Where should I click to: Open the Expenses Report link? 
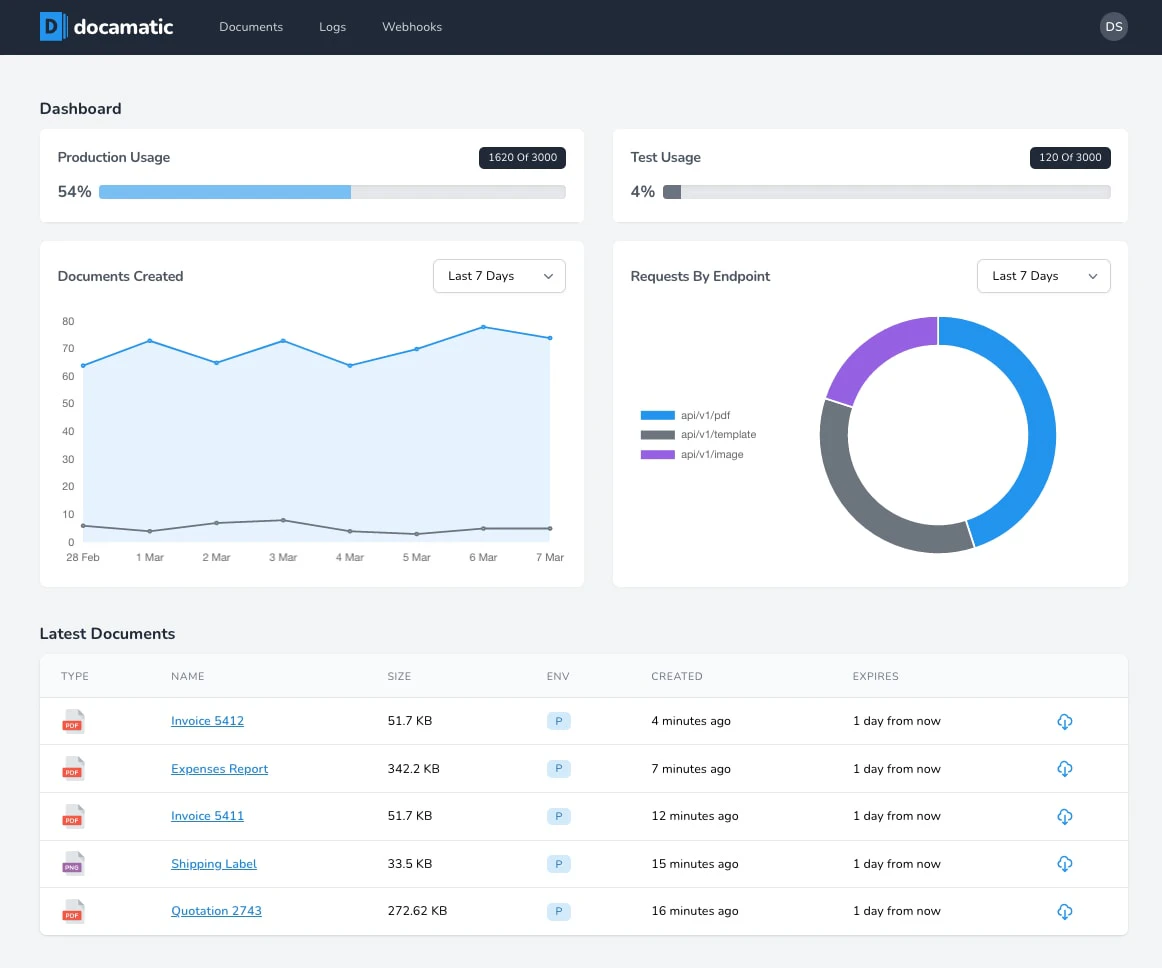click(219, 768)
